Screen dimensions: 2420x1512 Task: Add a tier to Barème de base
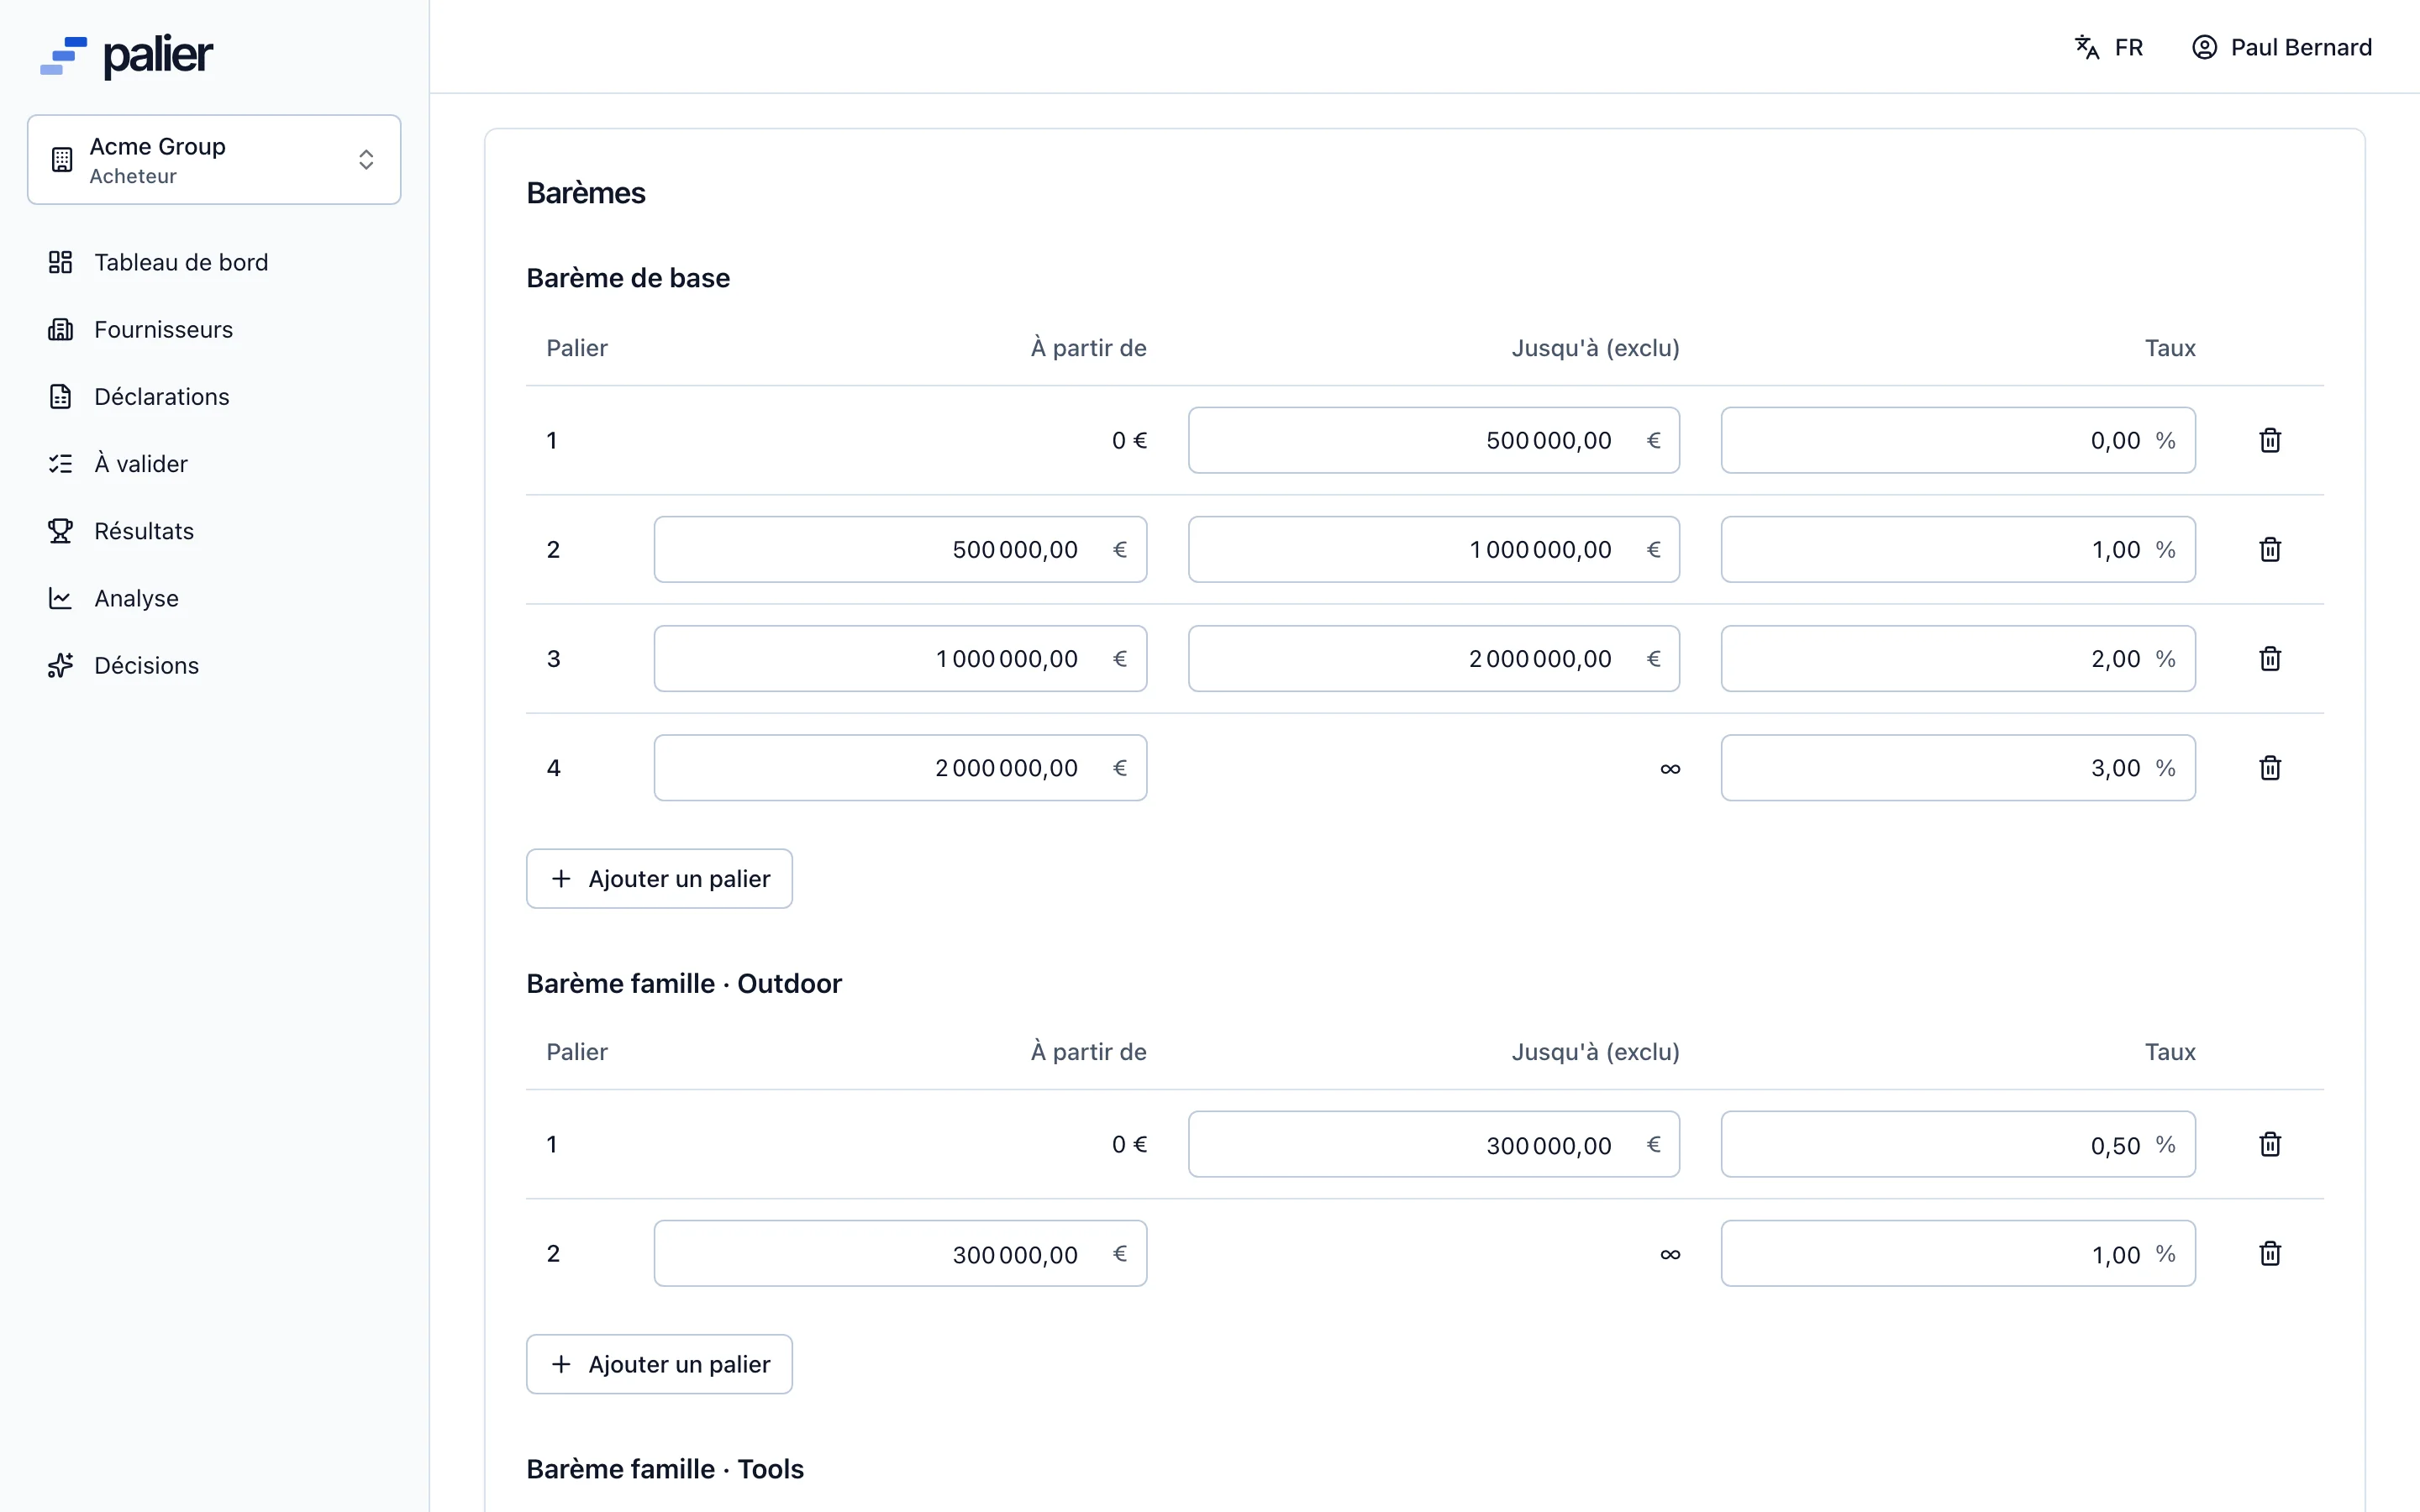pyautogui.click(x=659, y=879)
